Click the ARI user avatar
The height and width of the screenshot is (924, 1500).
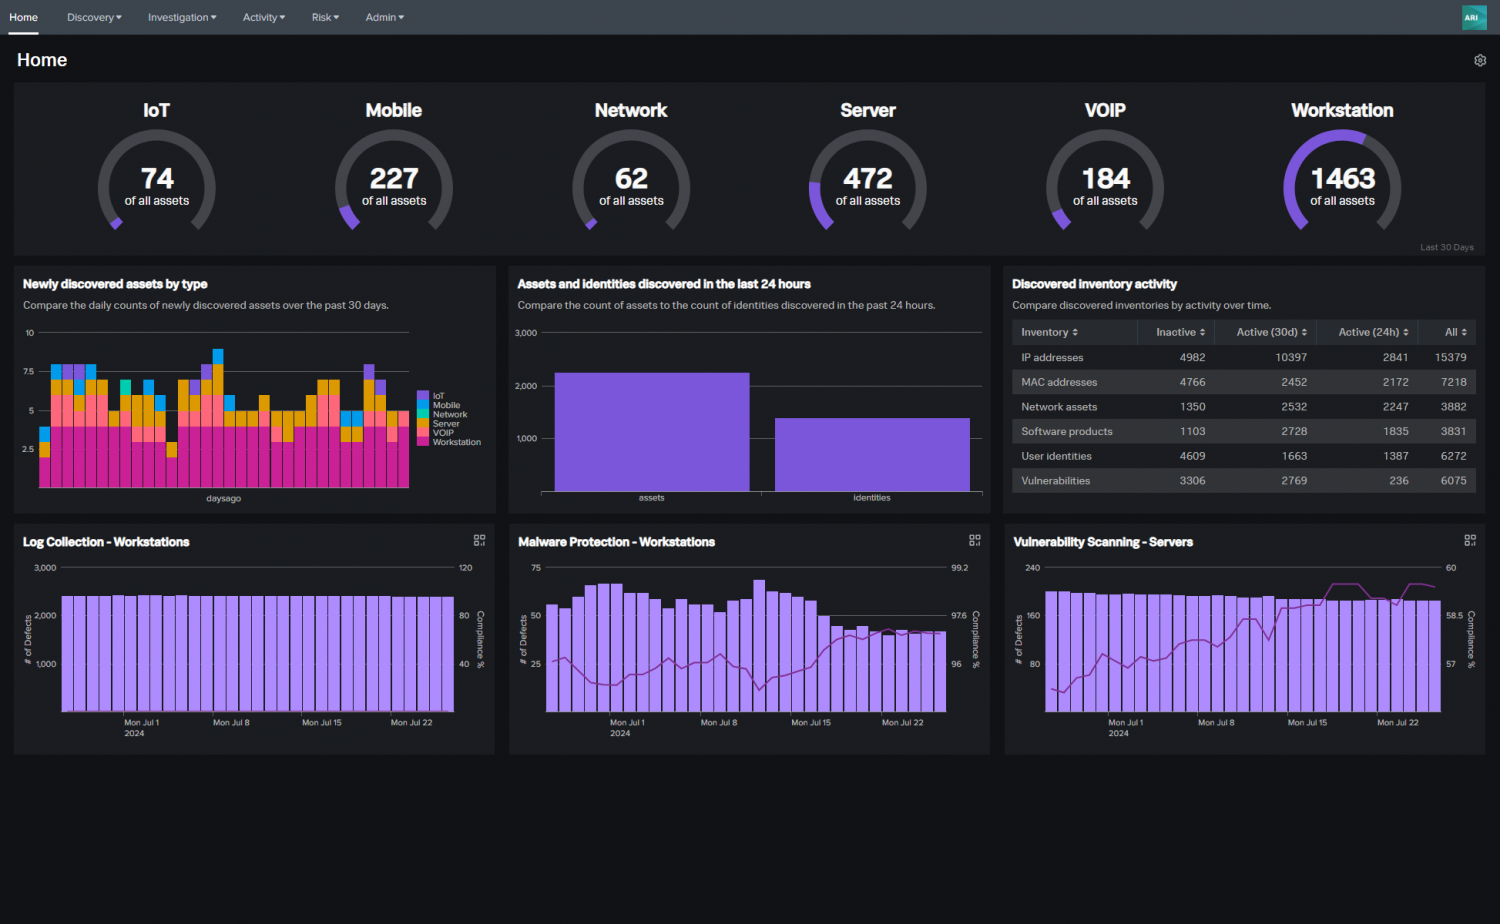tap(1473, 17)
